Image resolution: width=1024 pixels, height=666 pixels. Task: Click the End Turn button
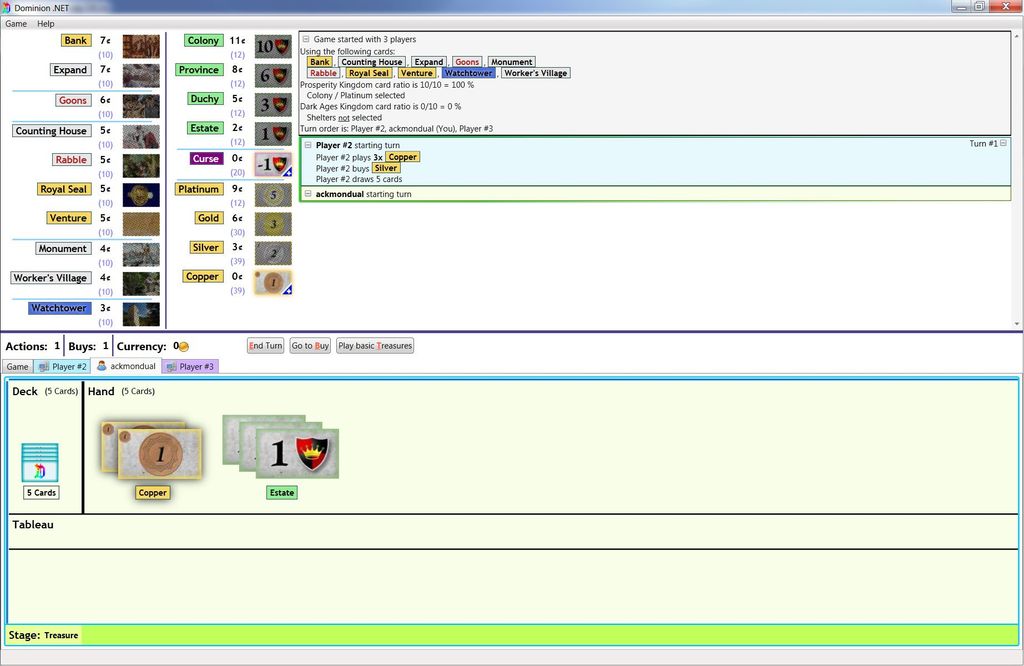(x=266, y=345)
